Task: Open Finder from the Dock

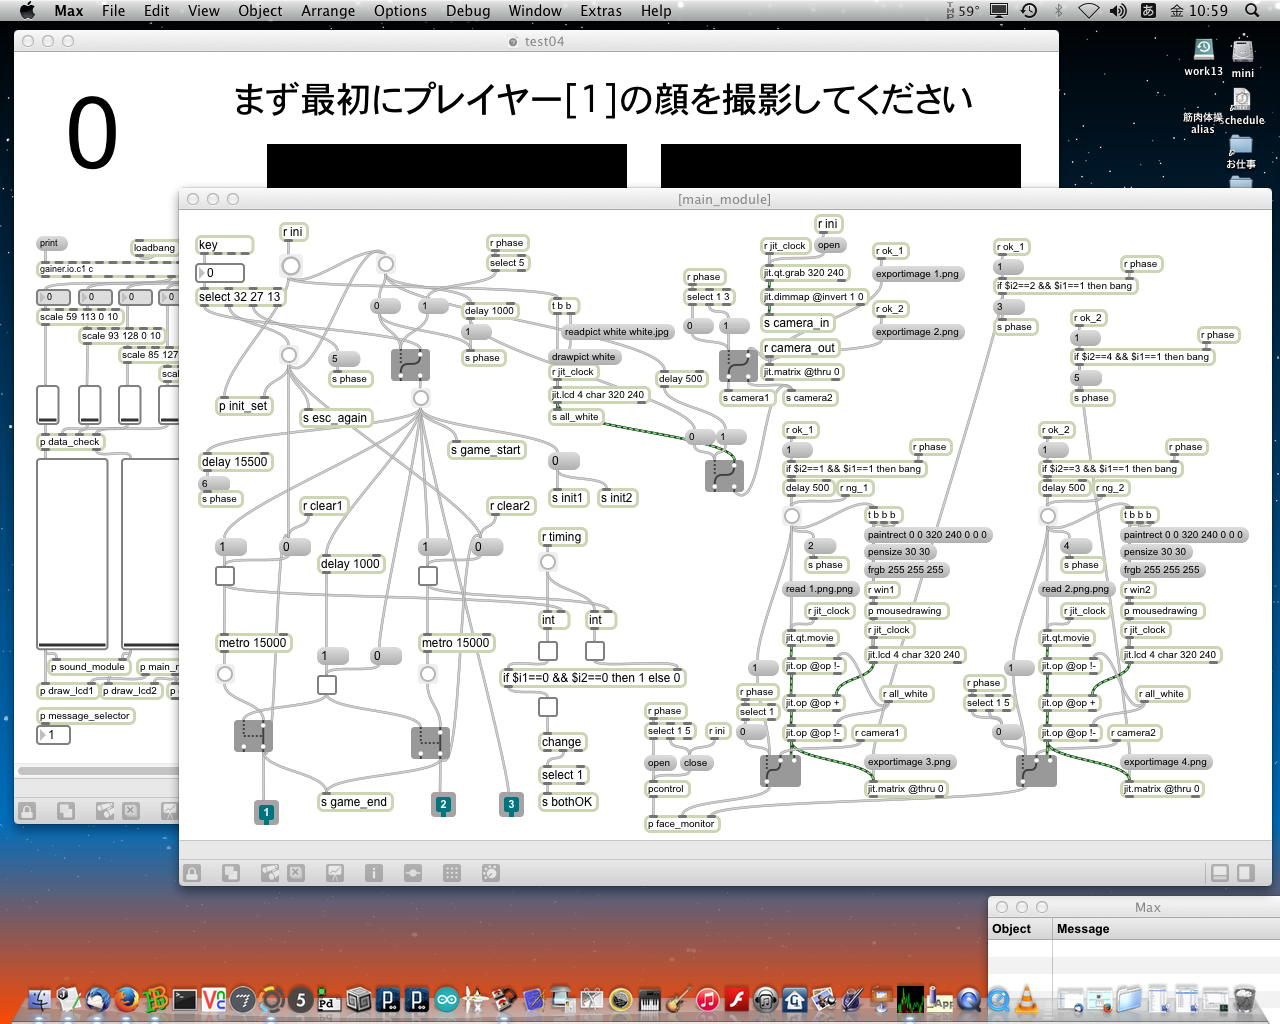Action: pos(40,998)
